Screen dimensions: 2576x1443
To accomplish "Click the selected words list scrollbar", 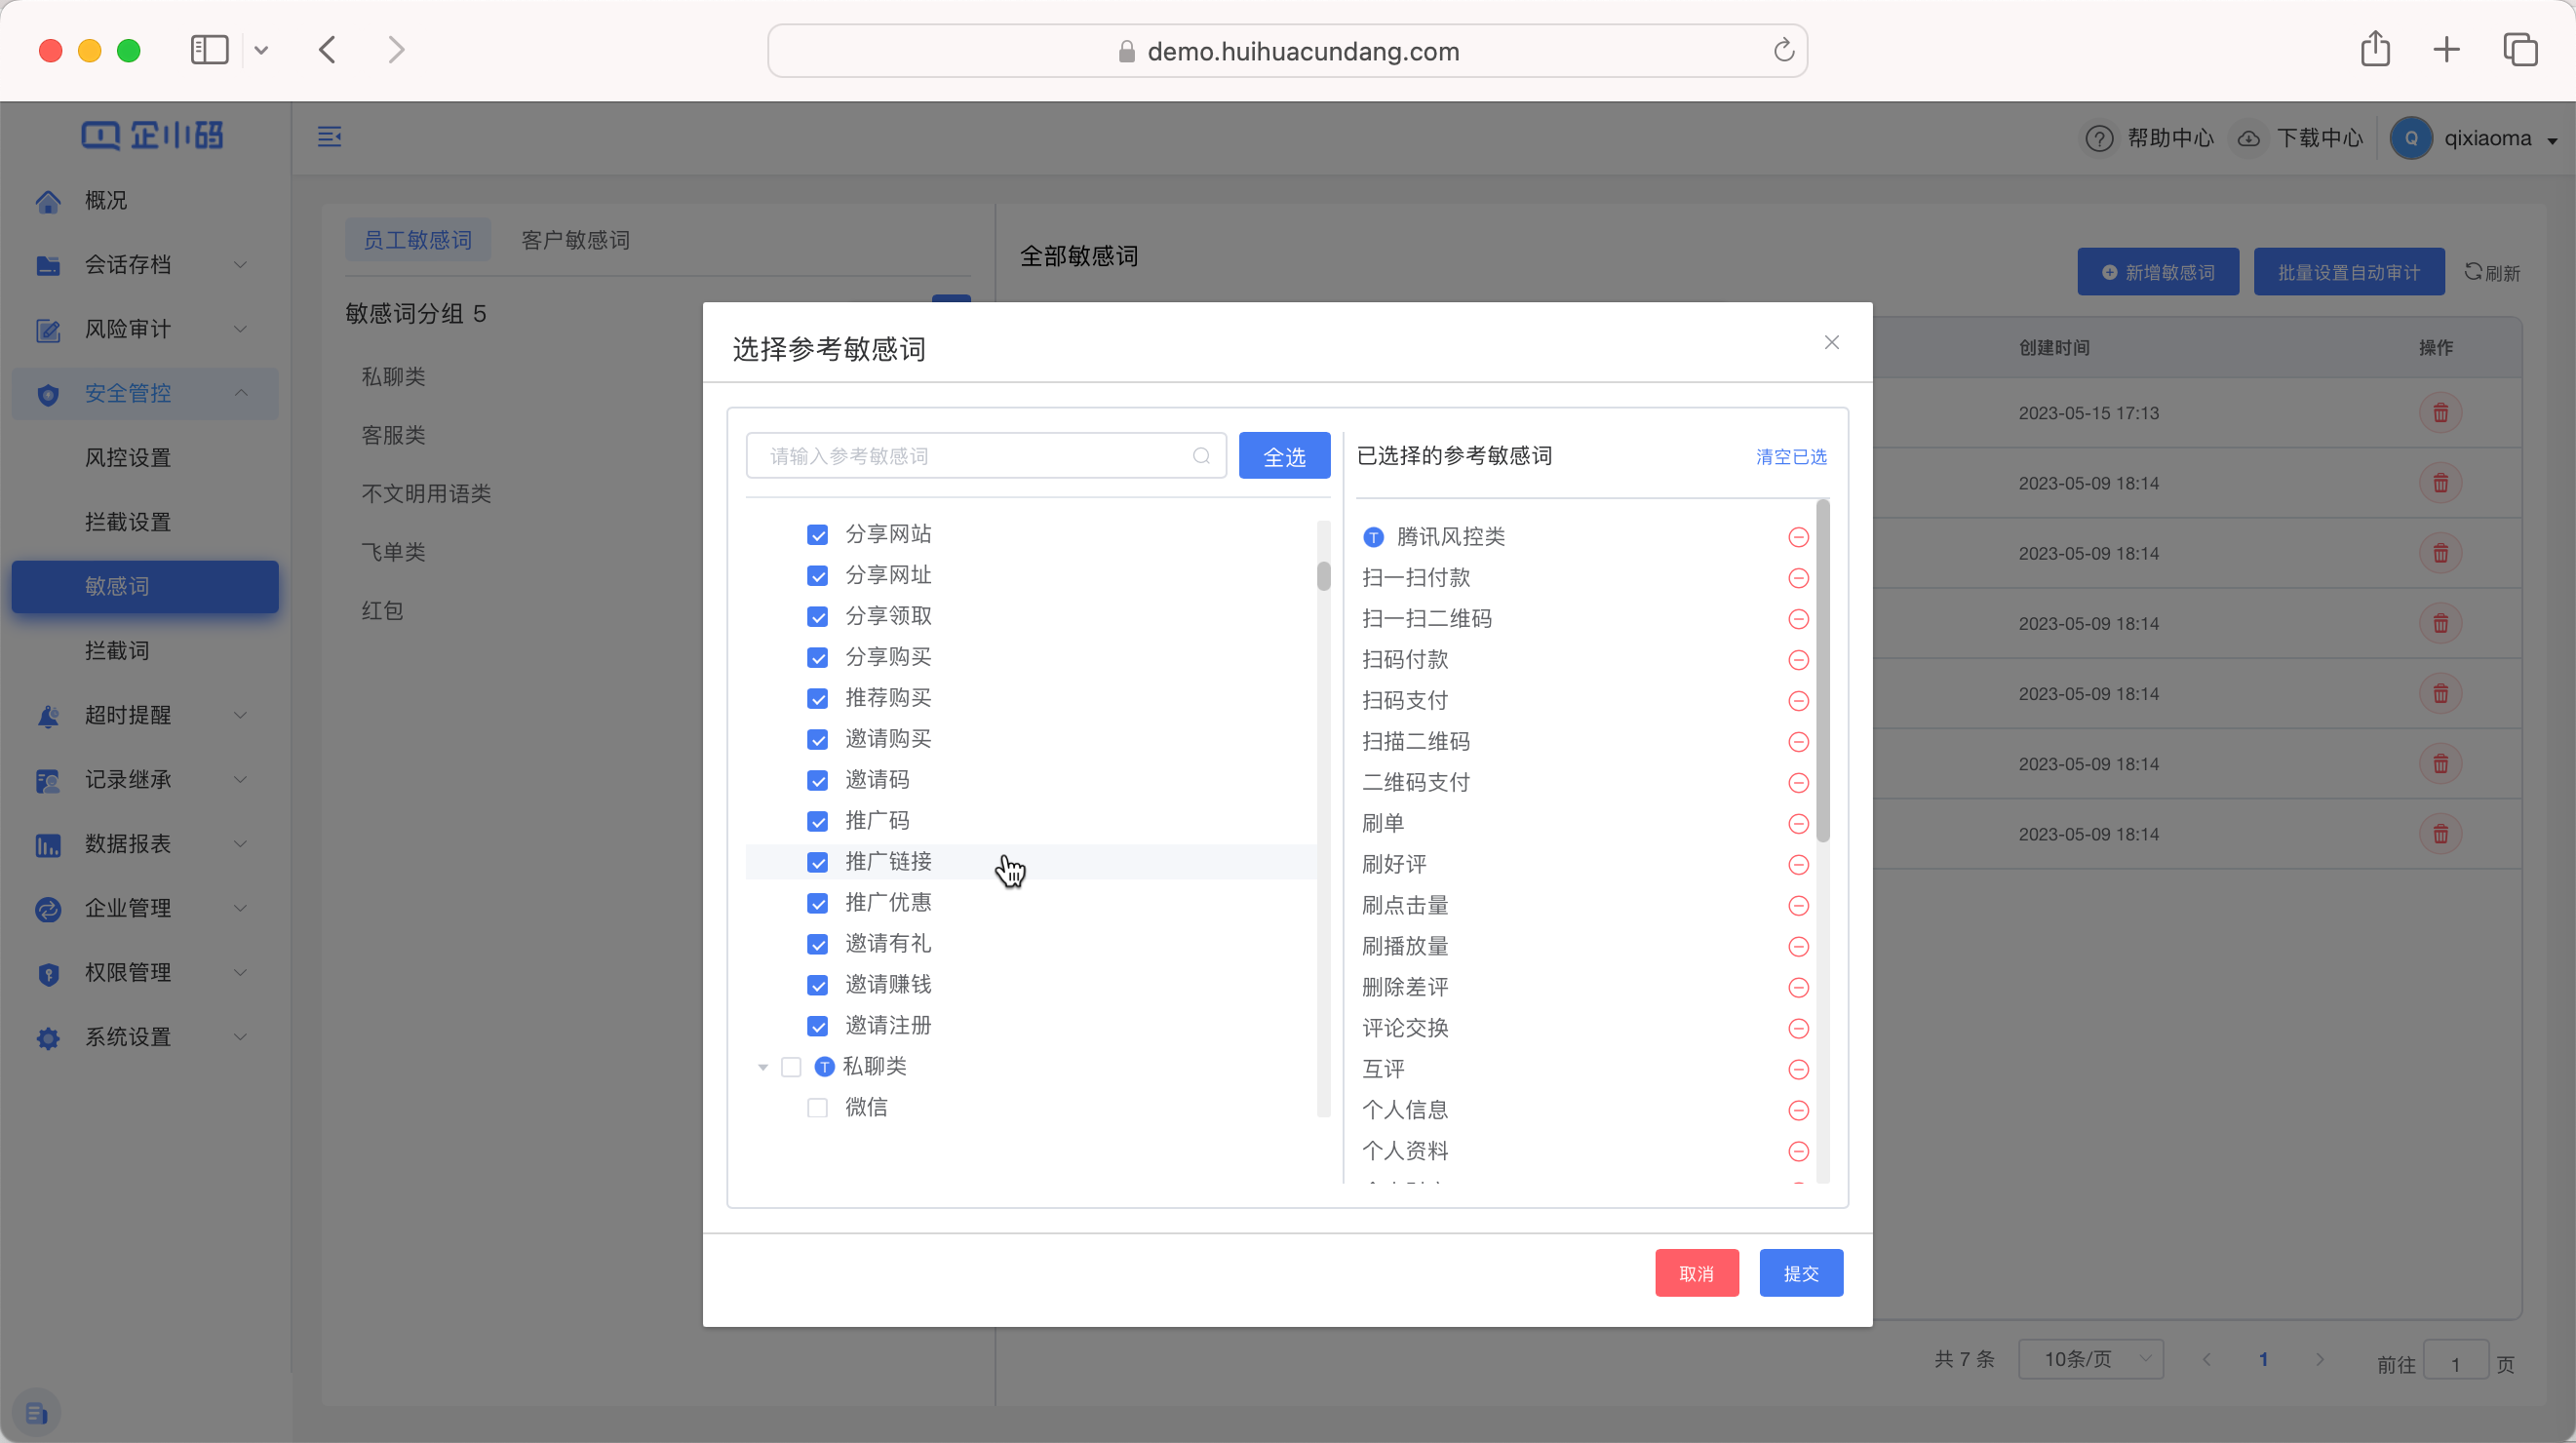I will coord(1822,670).
